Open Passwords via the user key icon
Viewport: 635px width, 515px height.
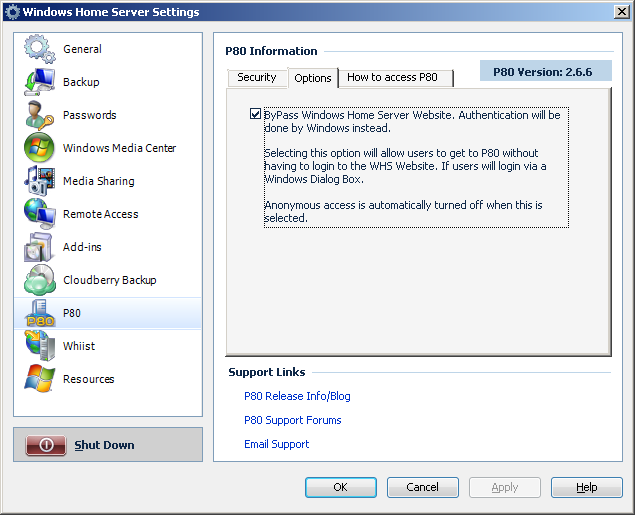tap(39, 115)
